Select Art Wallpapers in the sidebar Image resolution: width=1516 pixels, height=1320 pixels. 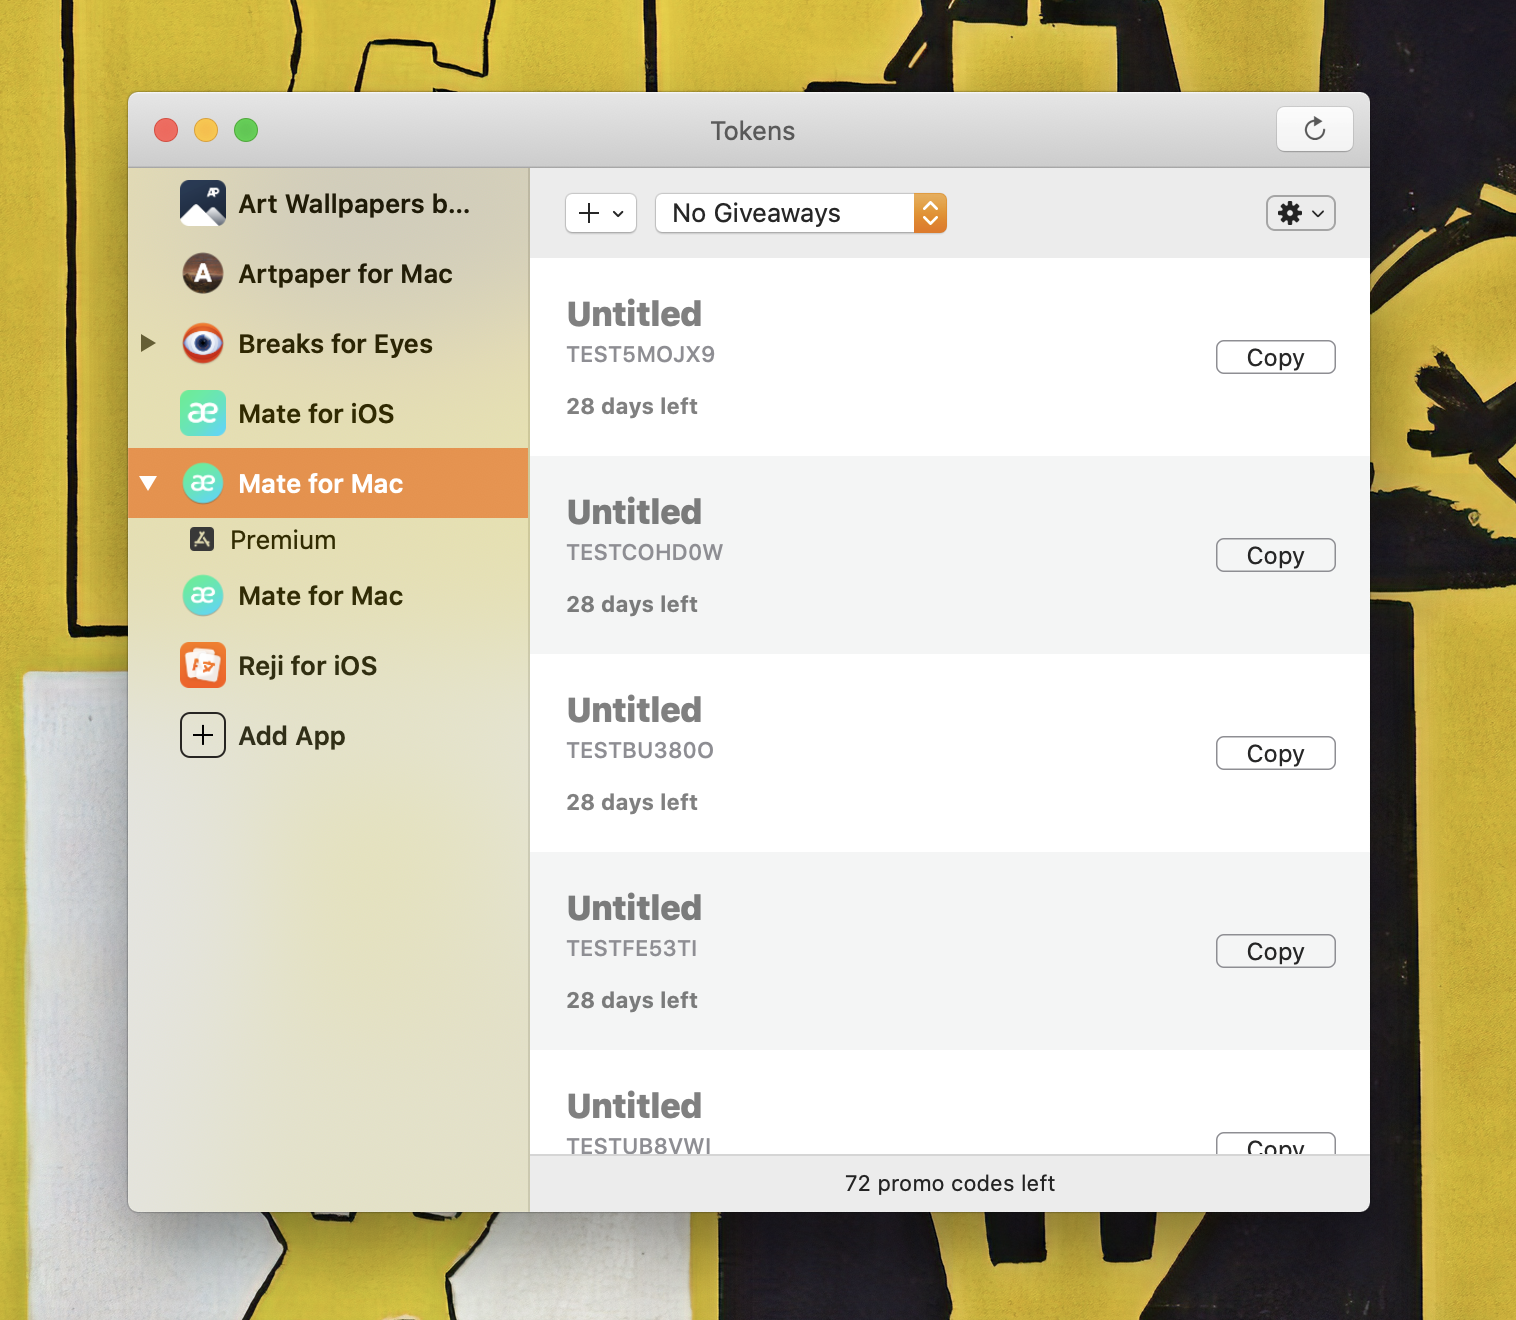tap(328, 204)
